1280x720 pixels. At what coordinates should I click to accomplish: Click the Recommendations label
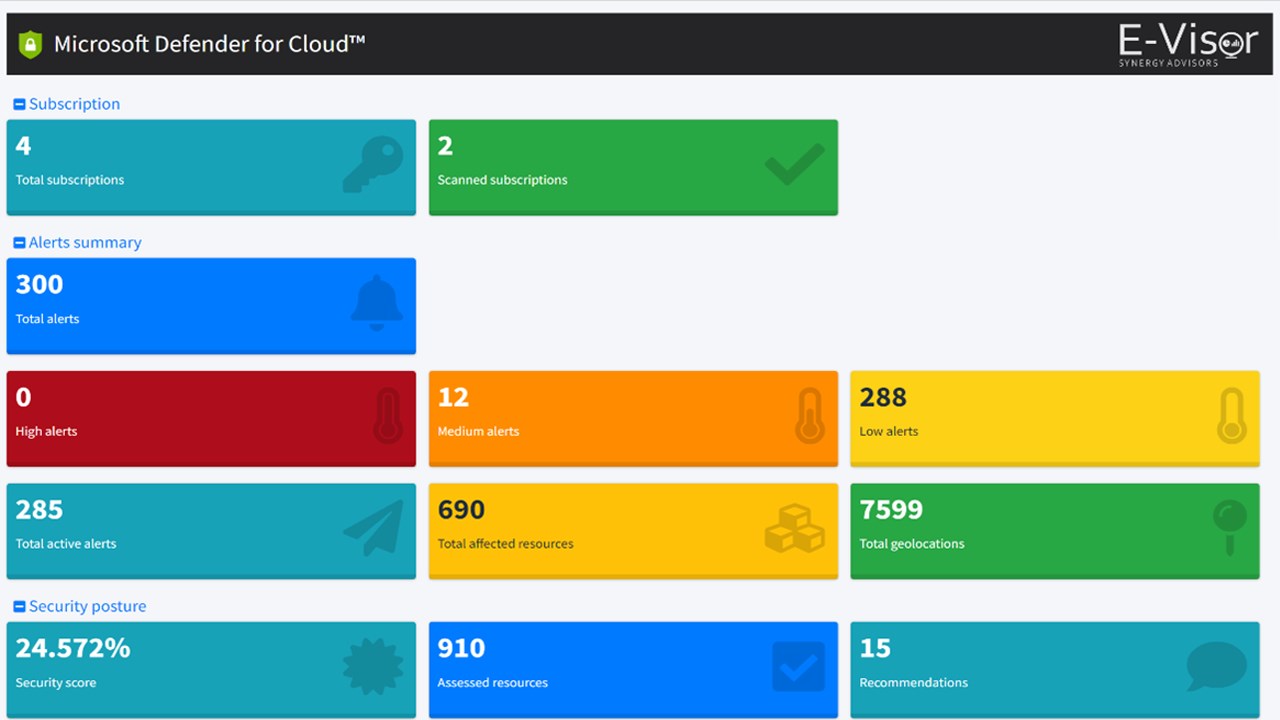coord(914,683)
